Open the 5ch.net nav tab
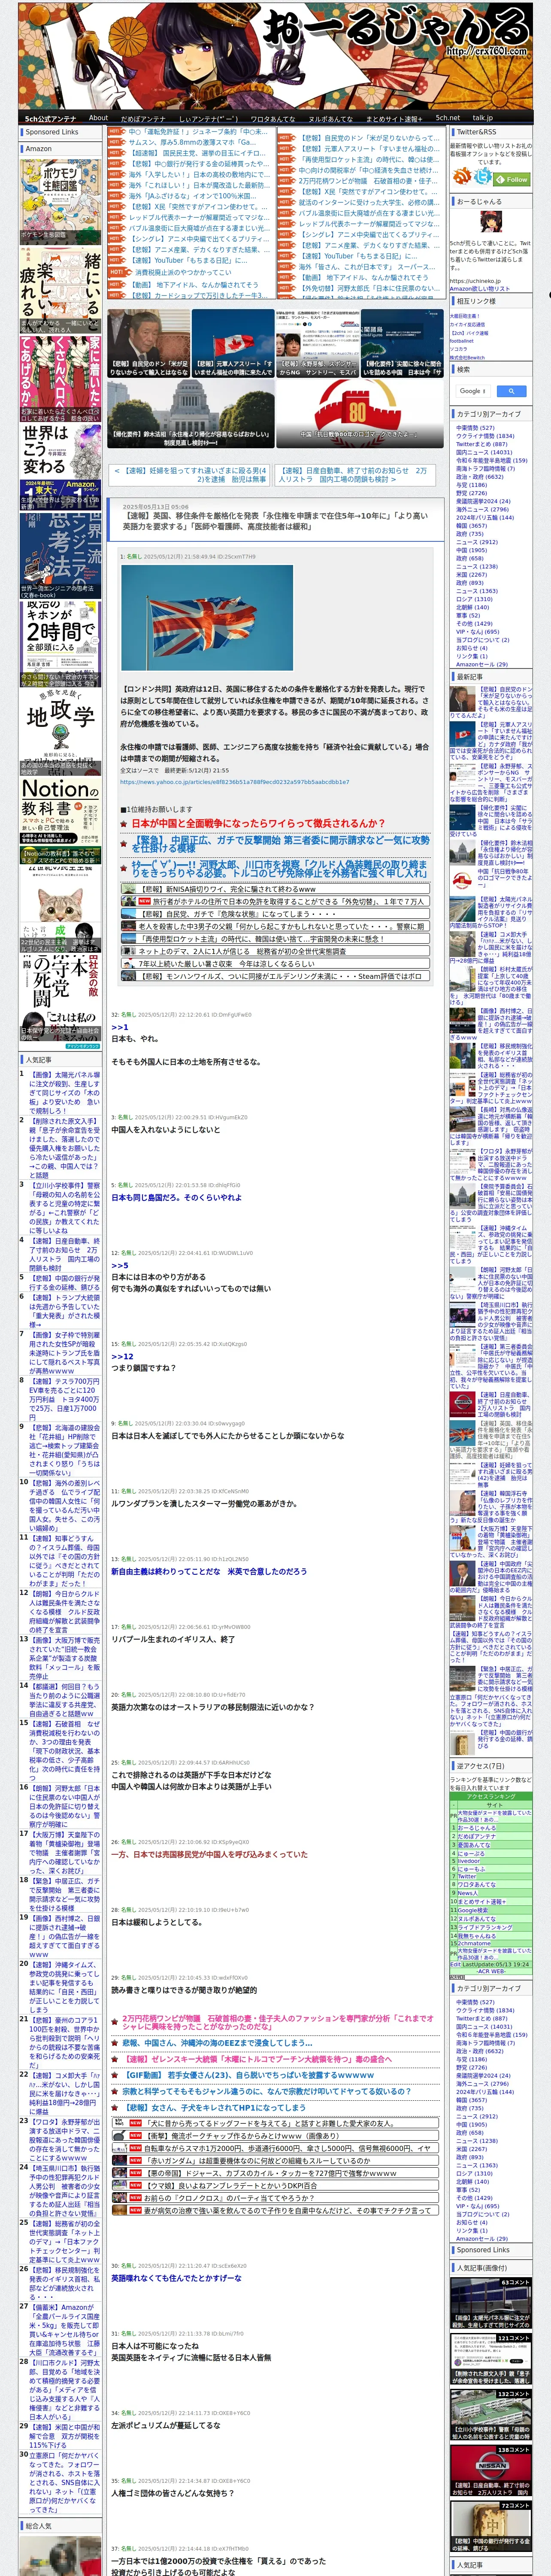Viewport: 551px width, 2576px height. (447, 118)
